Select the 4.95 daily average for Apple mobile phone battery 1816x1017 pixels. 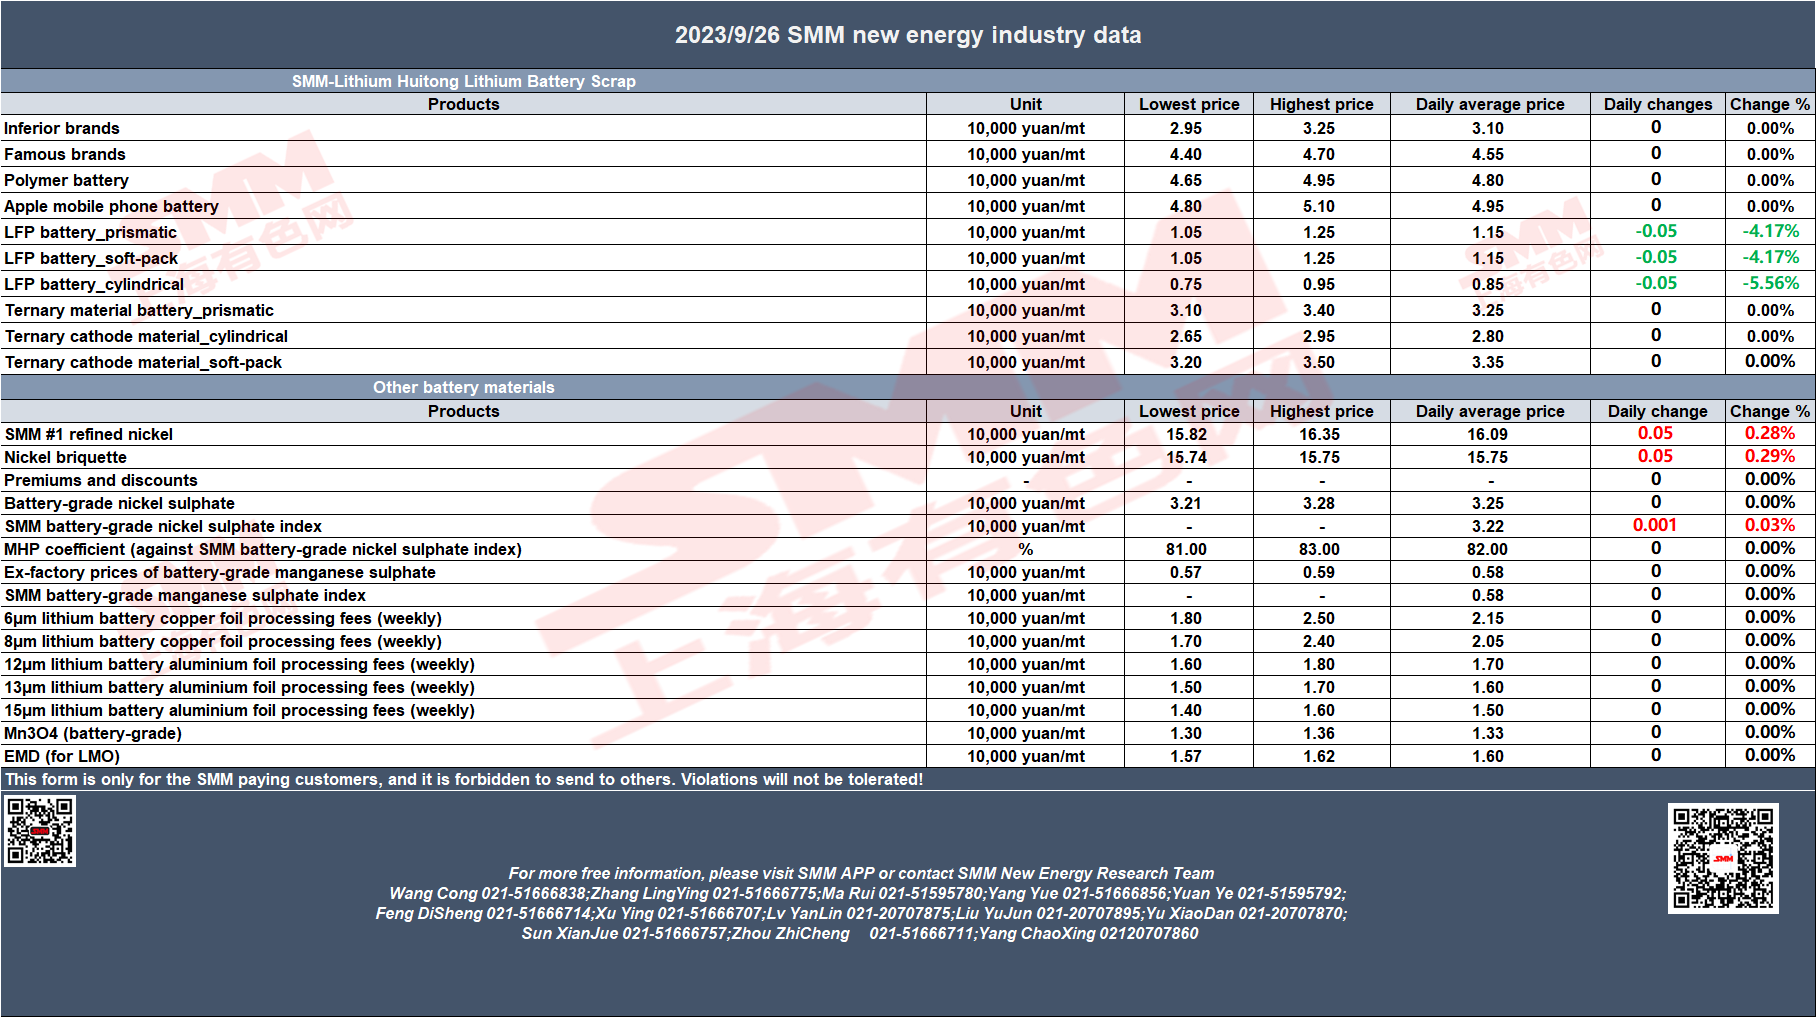click(1488, 206)
